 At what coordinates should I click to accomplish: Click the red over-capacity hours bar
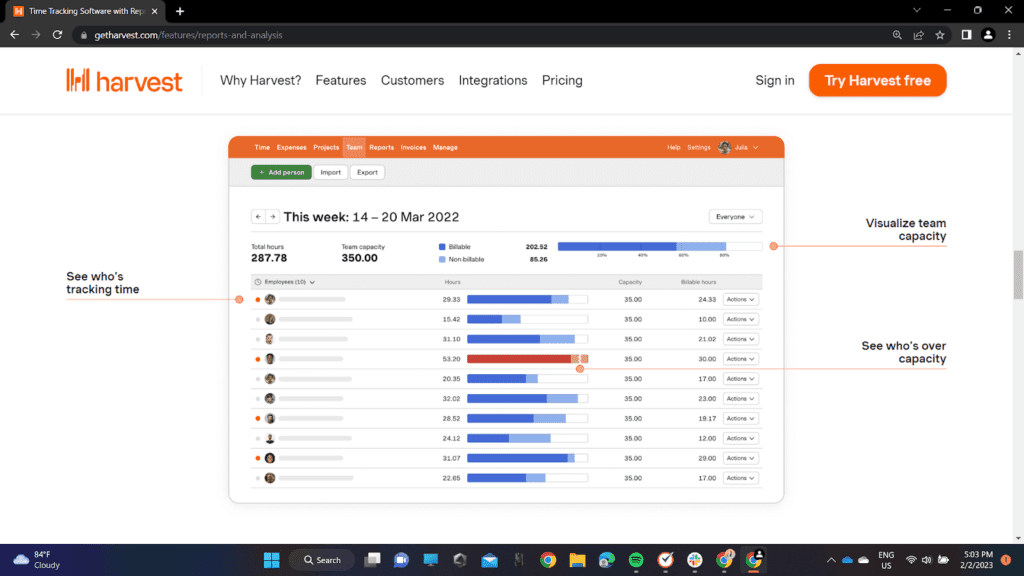(520, 358)
